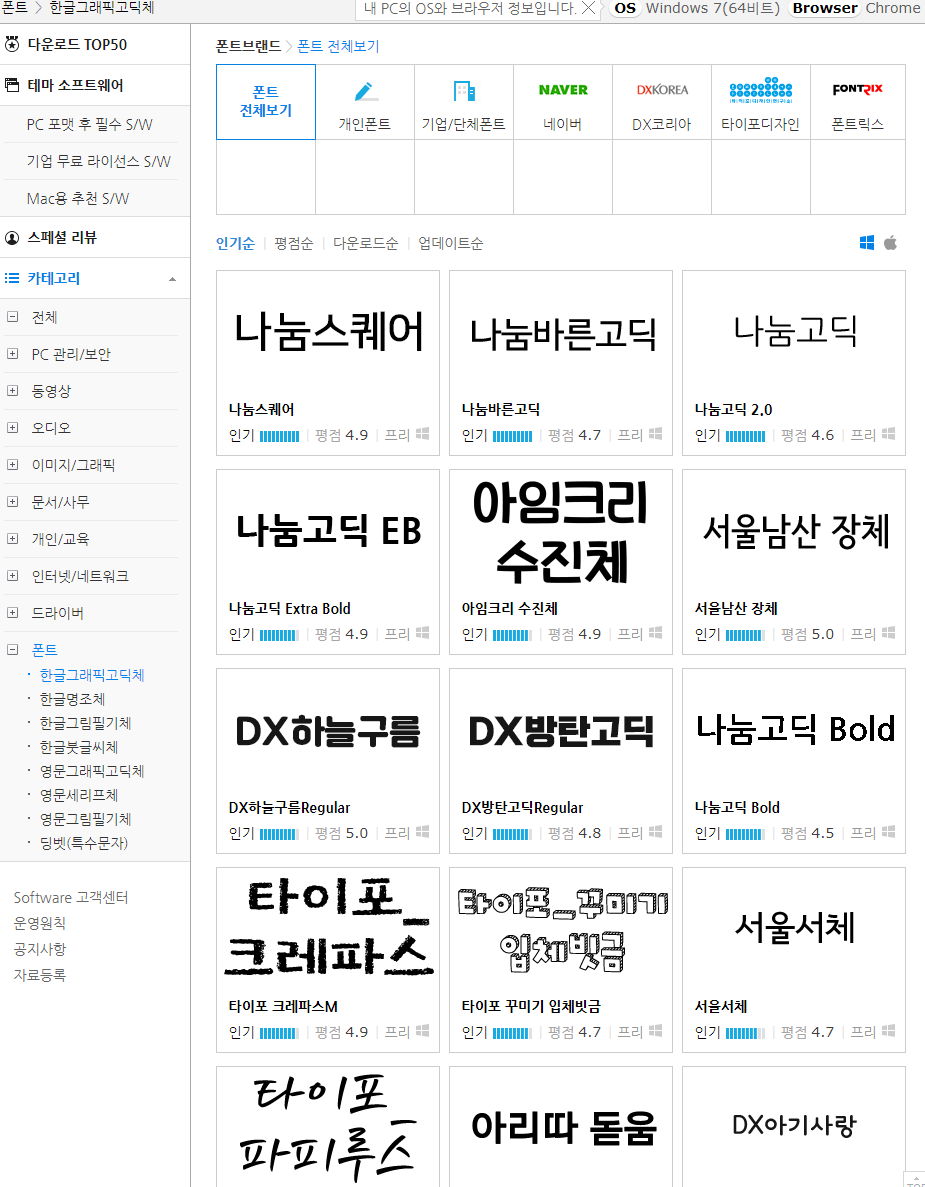Open the 타이포디자인 brand tab

point(761,101)
